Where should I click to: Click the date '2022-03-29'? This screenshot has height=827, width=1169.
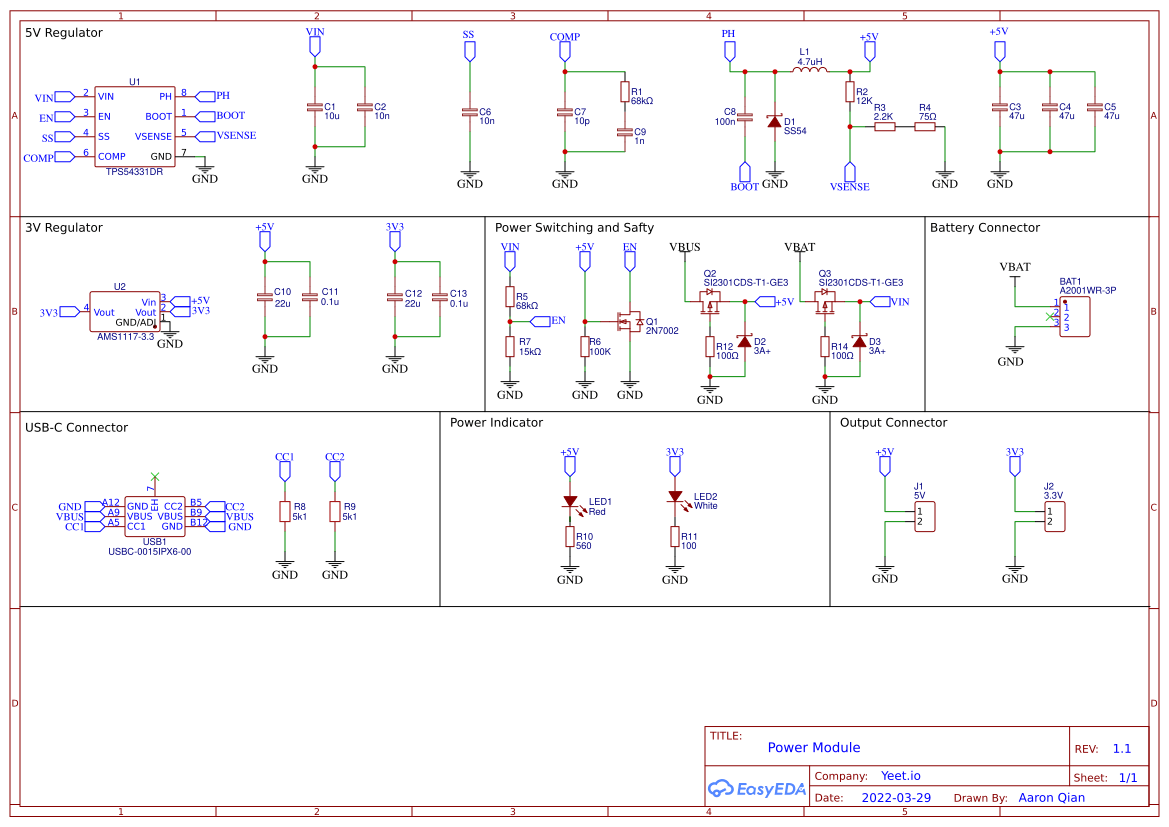pyautogui.click(x=896, y=797)
